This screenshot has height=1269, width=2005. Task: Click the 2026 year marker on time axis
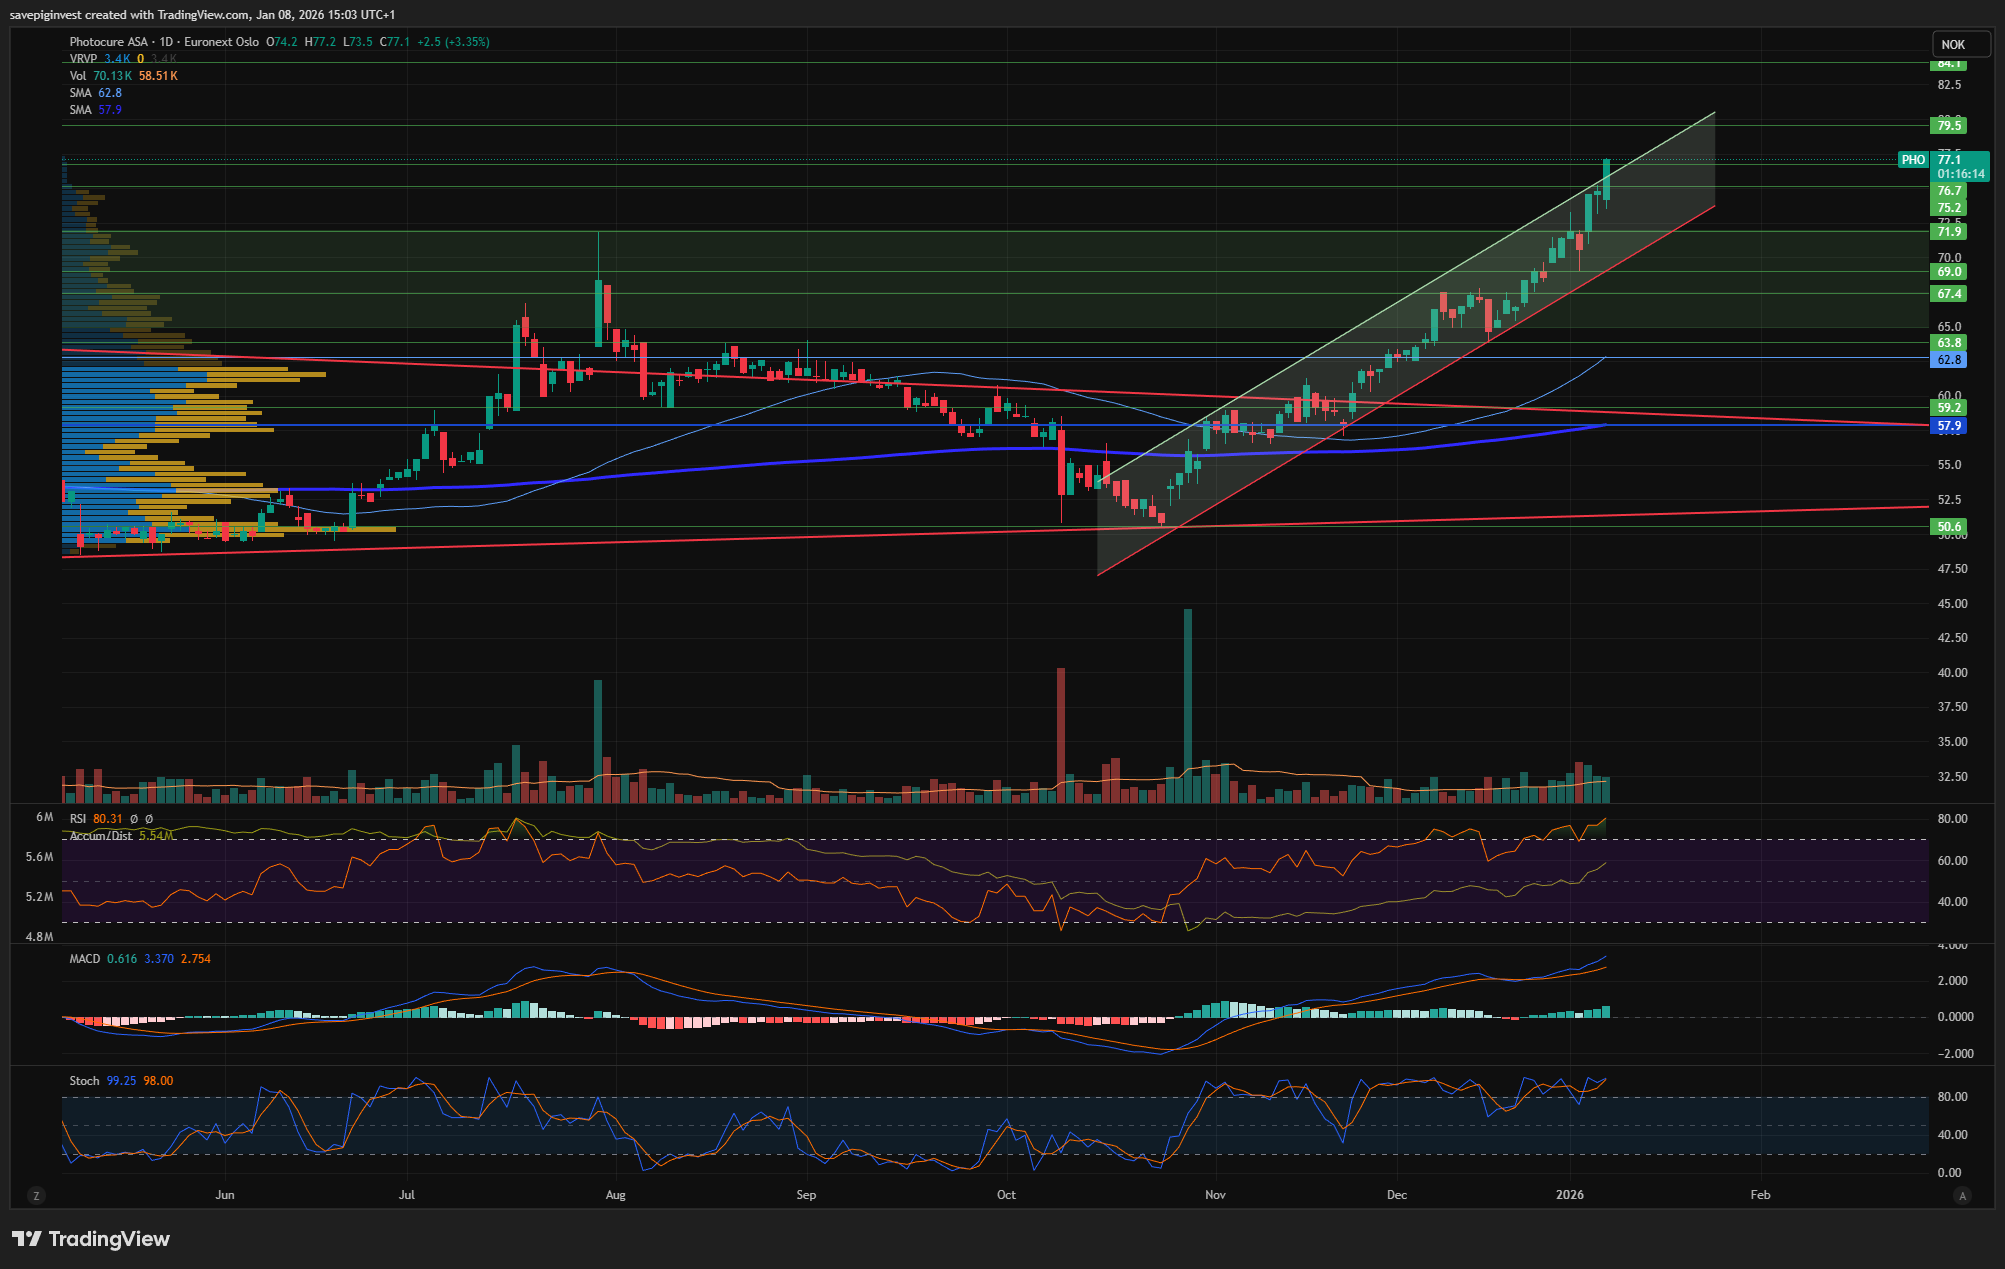click(1570, 1195)
